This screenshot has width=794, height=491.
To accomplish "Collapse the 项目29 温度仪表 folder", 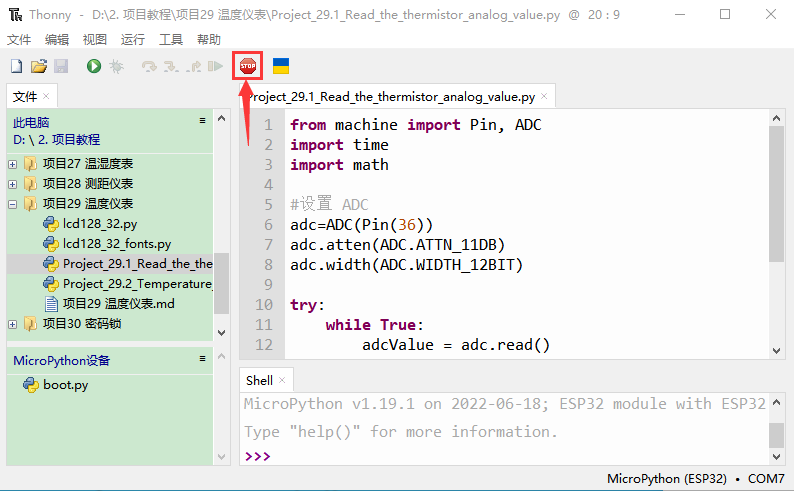I will (12, 203).
